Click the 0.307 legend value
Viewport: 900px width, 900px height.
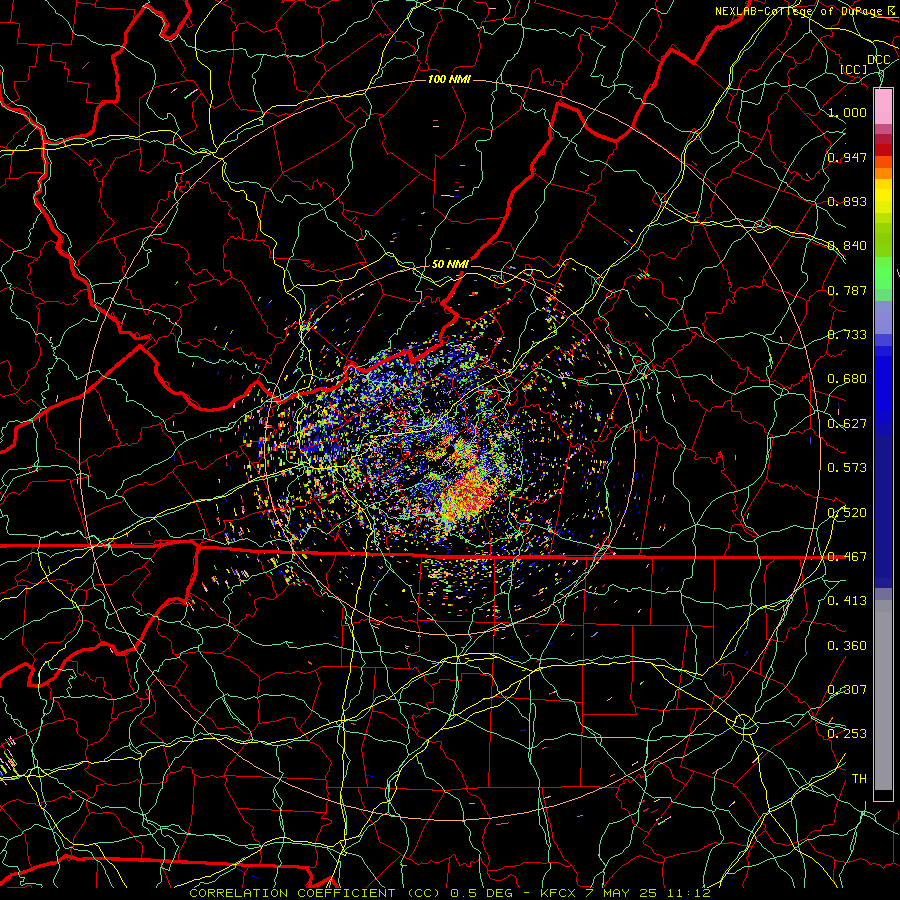coord(847,690)
